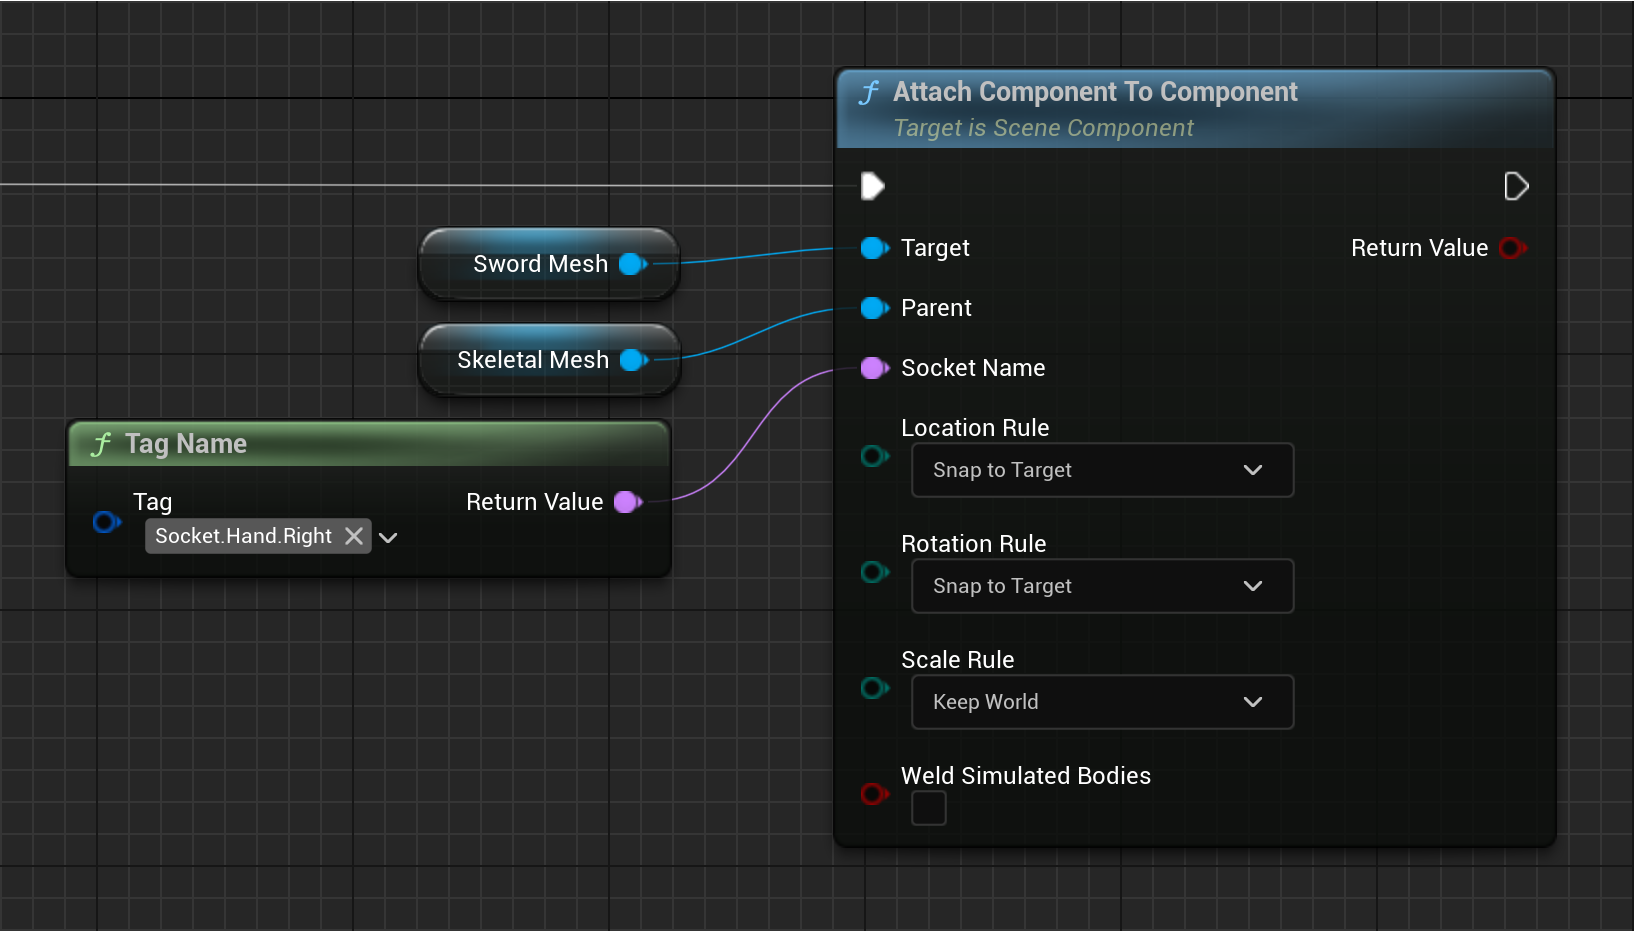
Task: Click the output execution pin on Attach node
Action: [x=1516, y=186]
